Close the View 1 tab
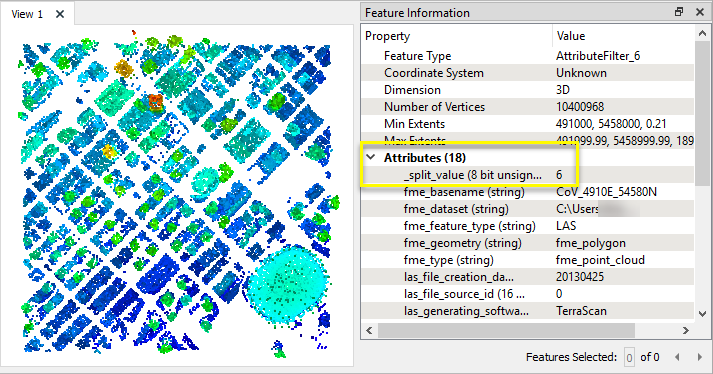 tap(60, 14)
